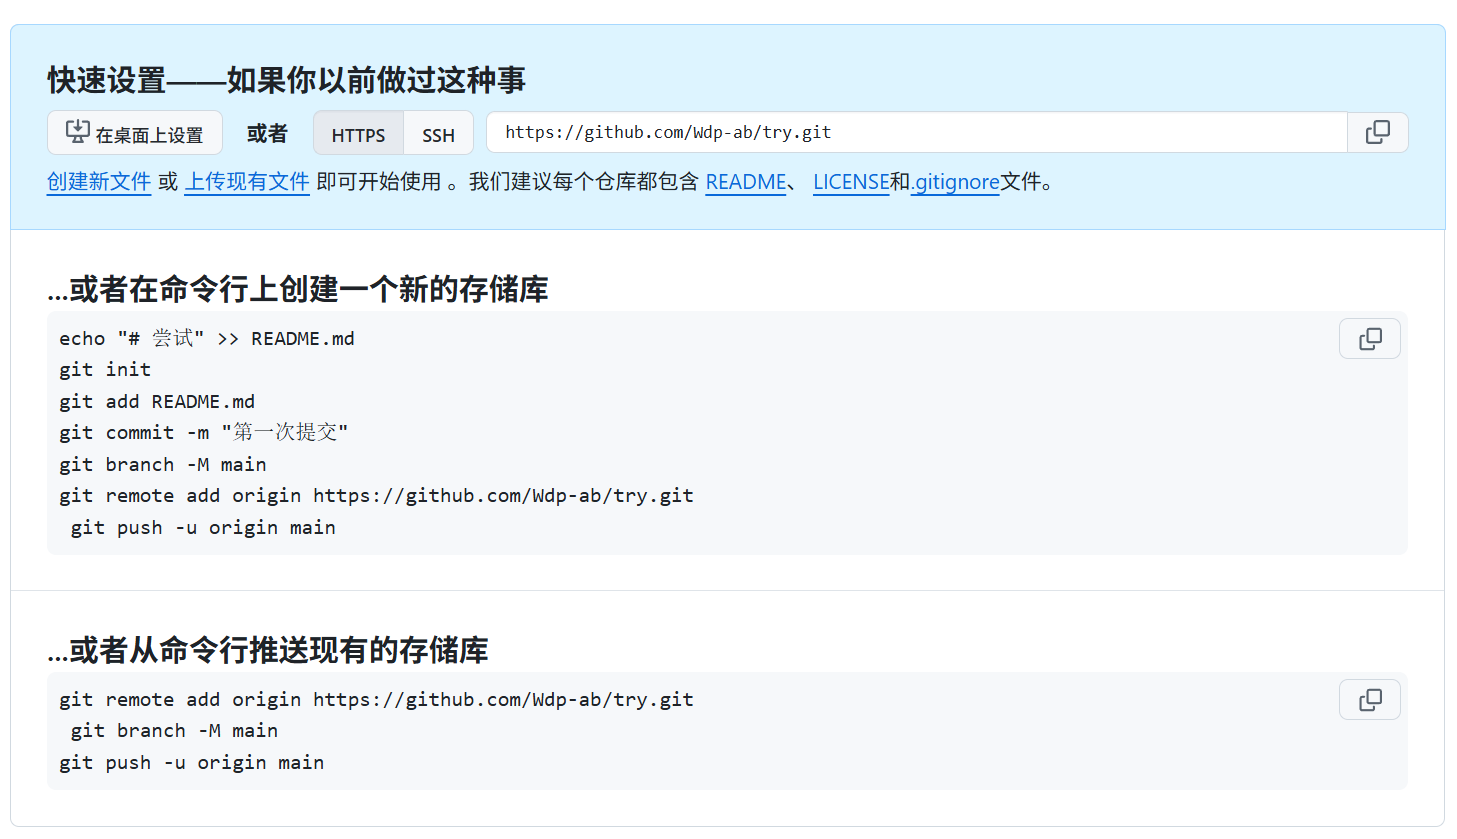The image size is (1457, 839).
Task: Click the LICENSE link
Action: [x=850, y=182]
